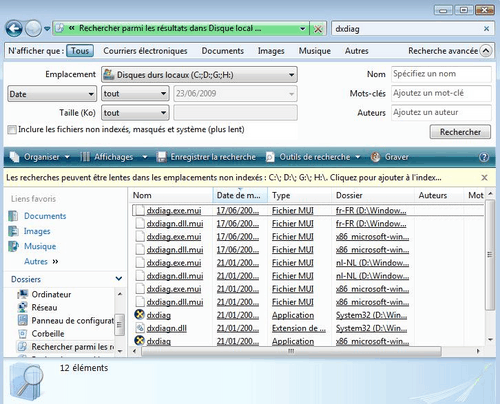Open the Musique favorite link

point(40,246)
